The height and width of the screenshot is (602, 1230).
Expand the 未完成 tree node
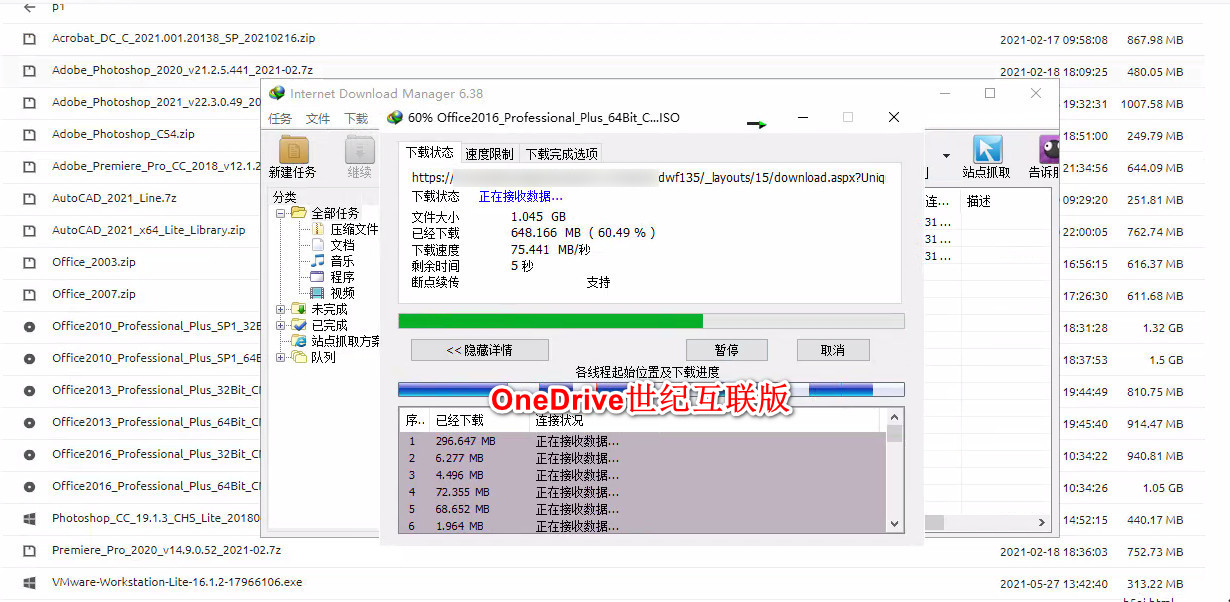point(281,309)
